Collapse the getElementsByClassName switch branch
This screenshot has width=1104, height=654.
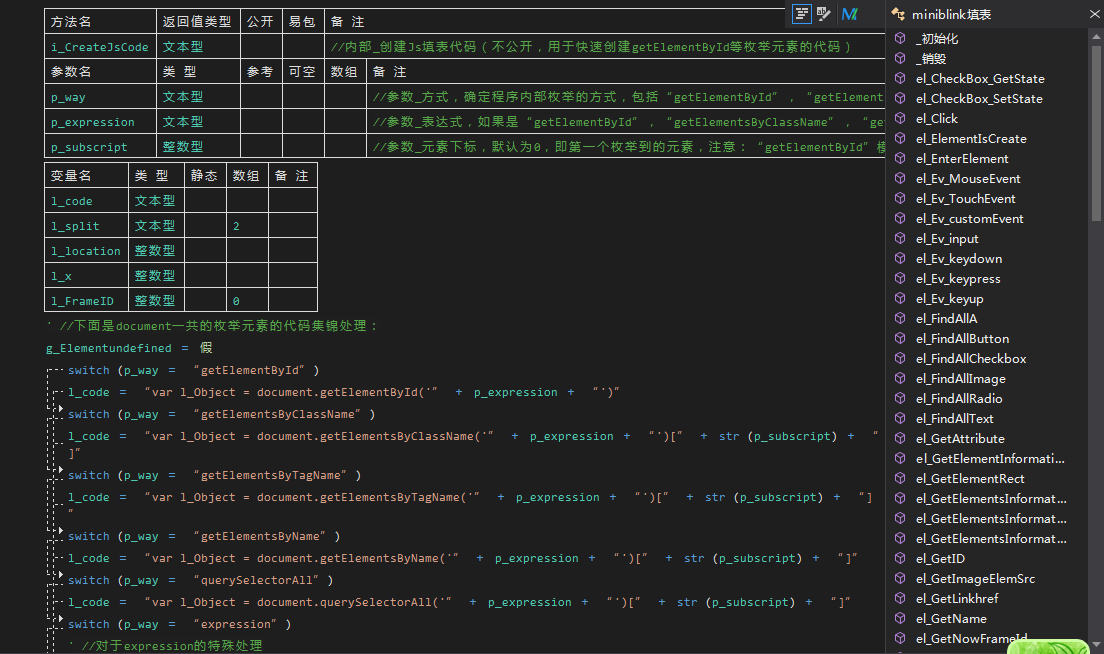coord(59,409)
